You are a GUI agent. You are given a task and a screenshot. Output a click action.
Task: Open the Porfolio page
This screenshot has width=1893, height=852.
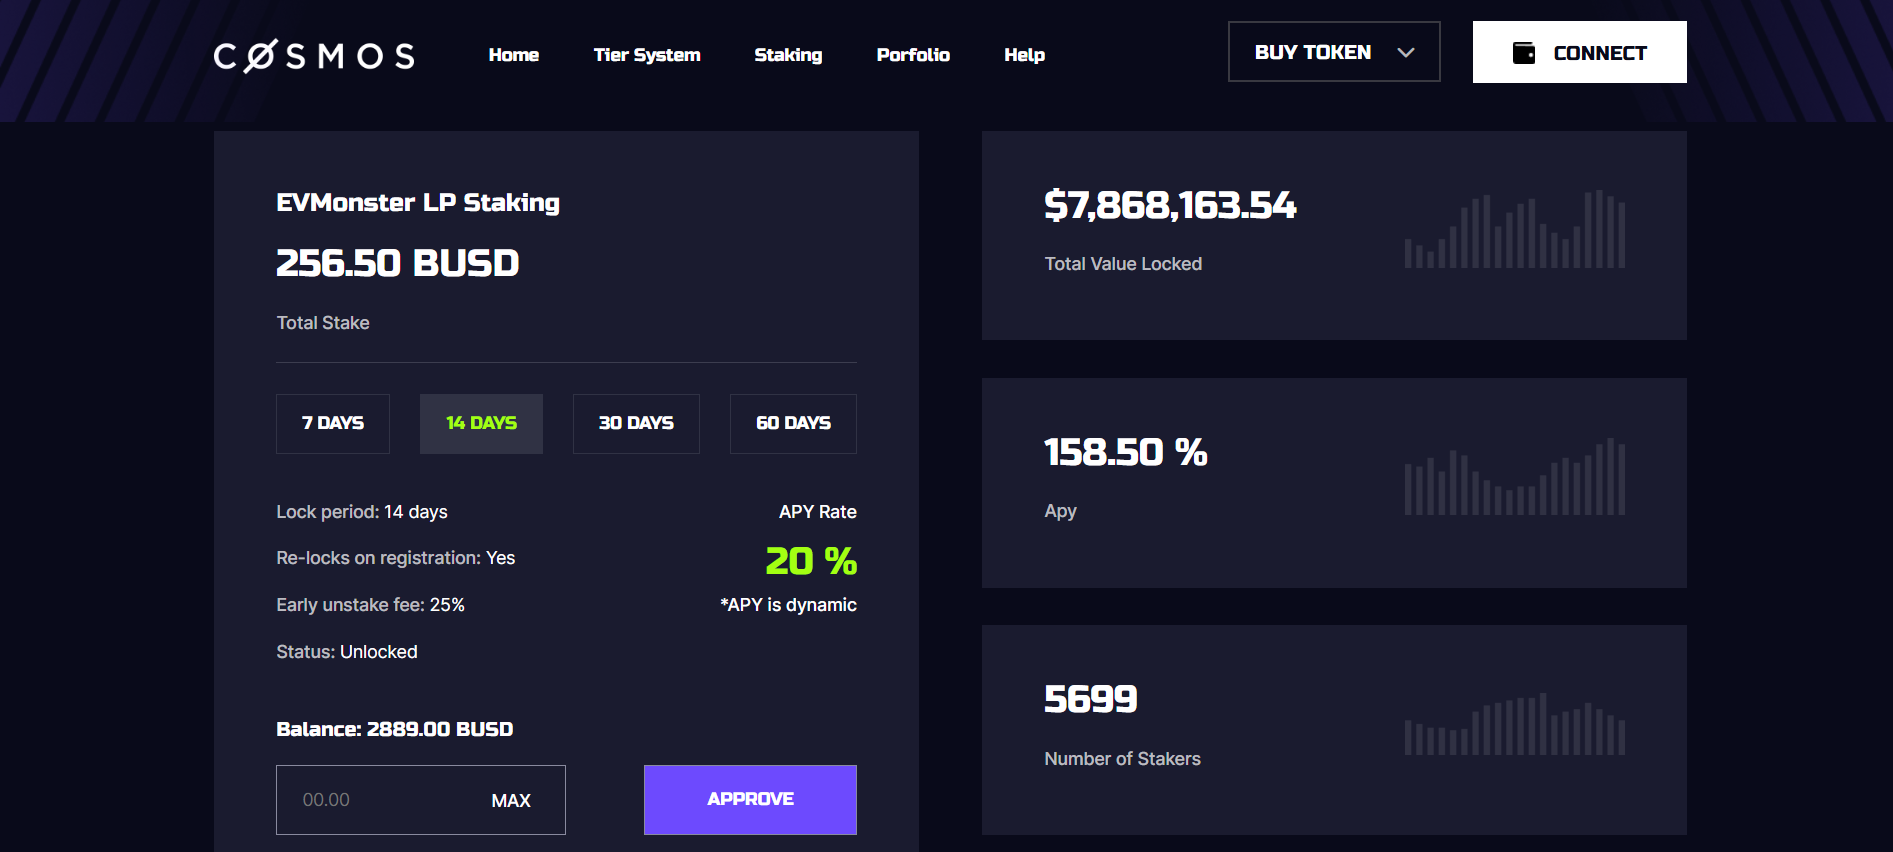(x=912, y=55)
